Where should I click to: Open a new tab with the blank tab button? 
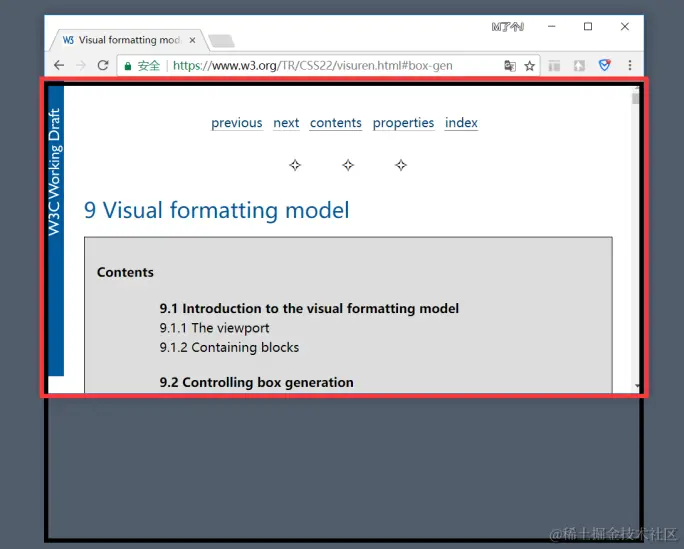pyautogui.click(x=222, y=41)
